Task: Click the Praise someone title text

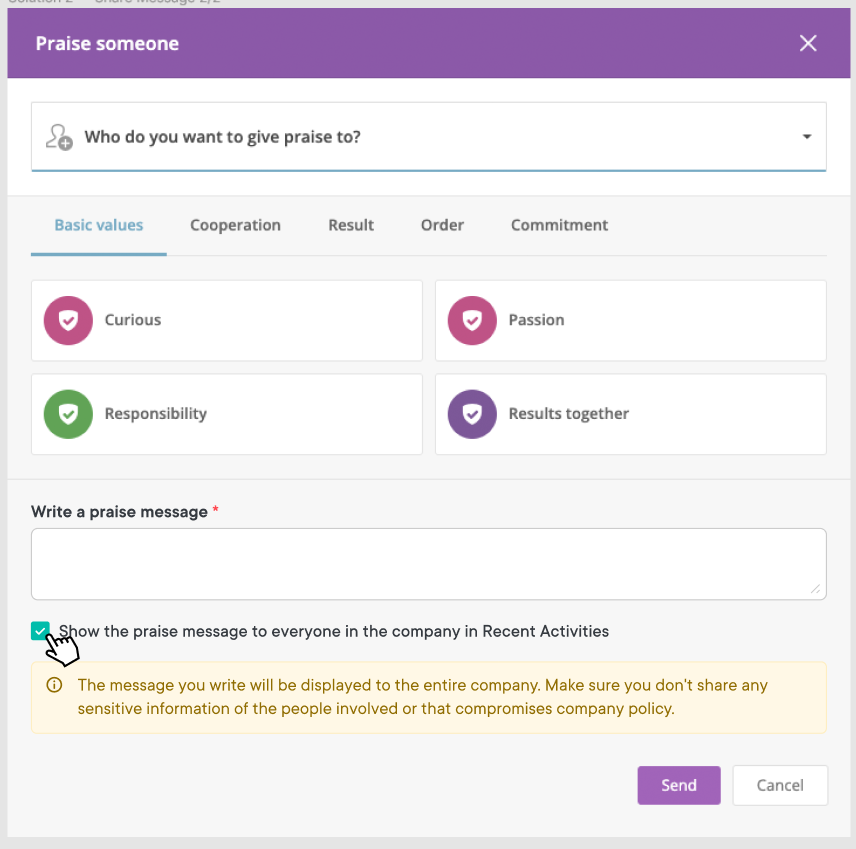Action: point(107,43)
